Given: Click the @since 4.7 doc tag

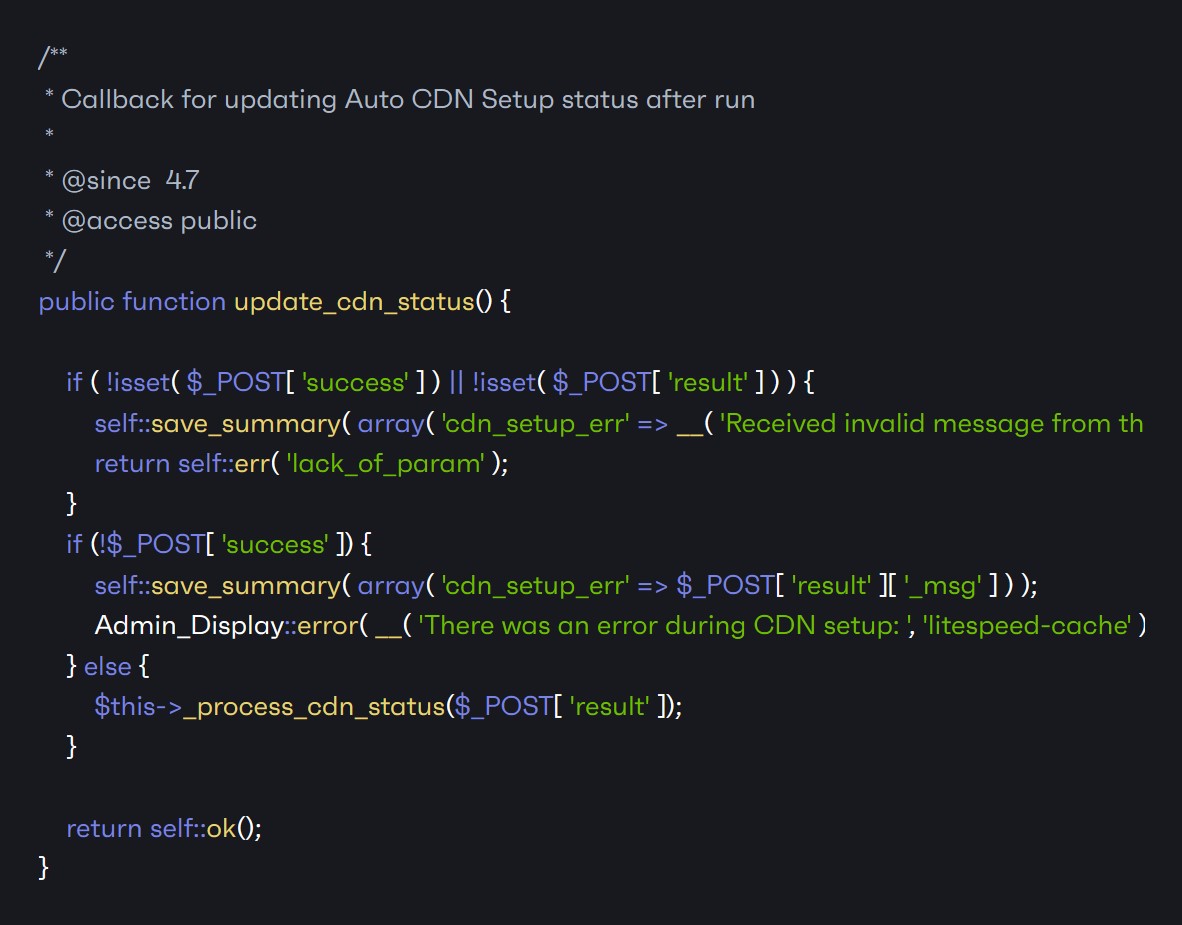Looking at the screenshot, I should tap(130, 180).
